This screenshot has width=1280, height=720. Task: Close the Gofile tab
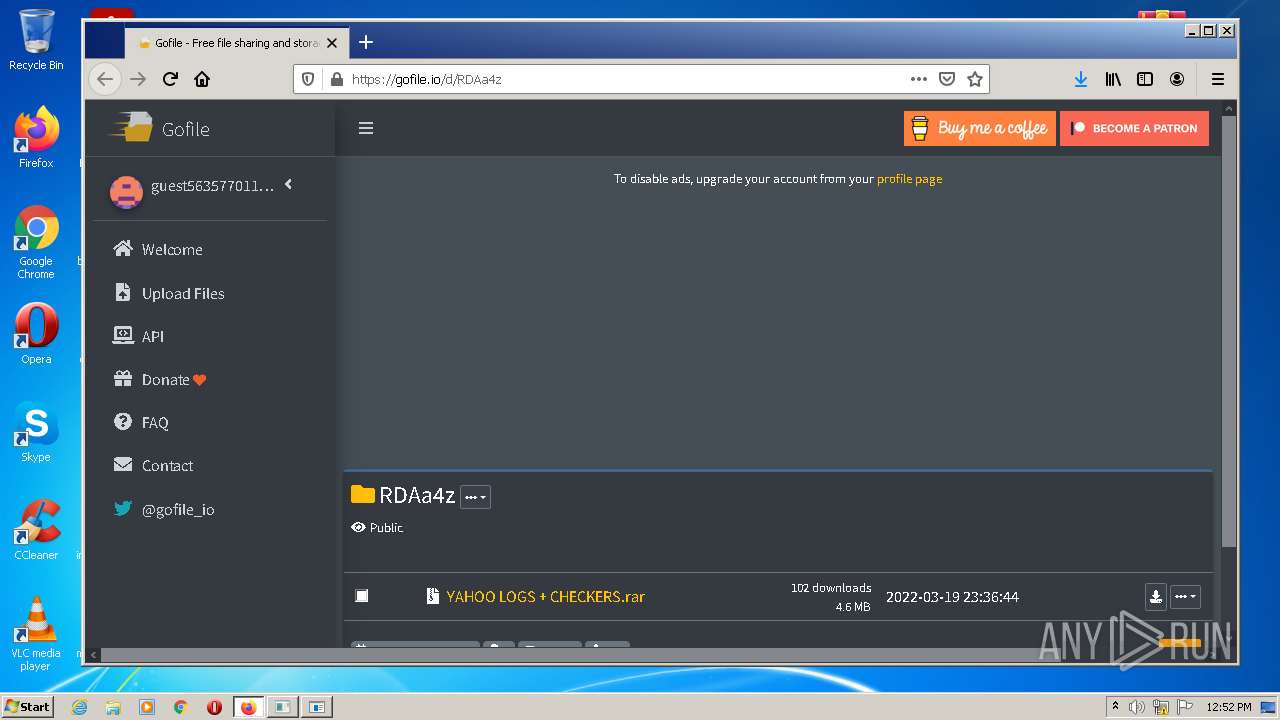(x=332, y=43)
